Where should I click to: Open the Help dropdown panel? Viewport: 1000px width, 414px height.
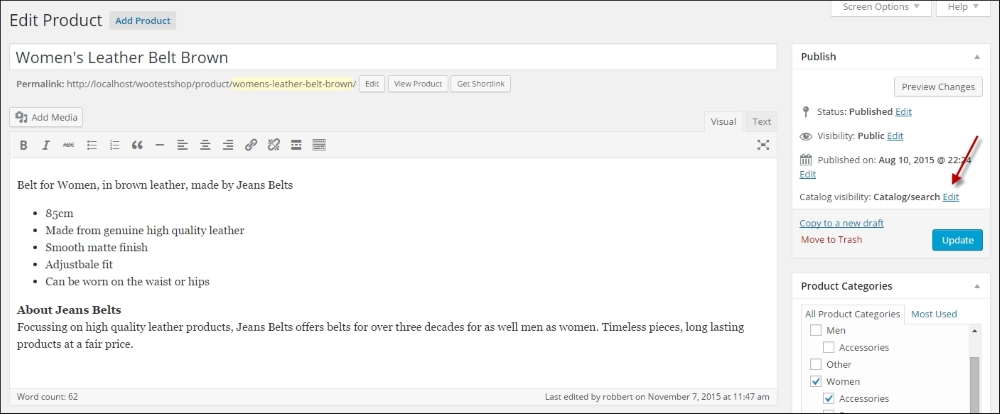(x=962, y=7)
